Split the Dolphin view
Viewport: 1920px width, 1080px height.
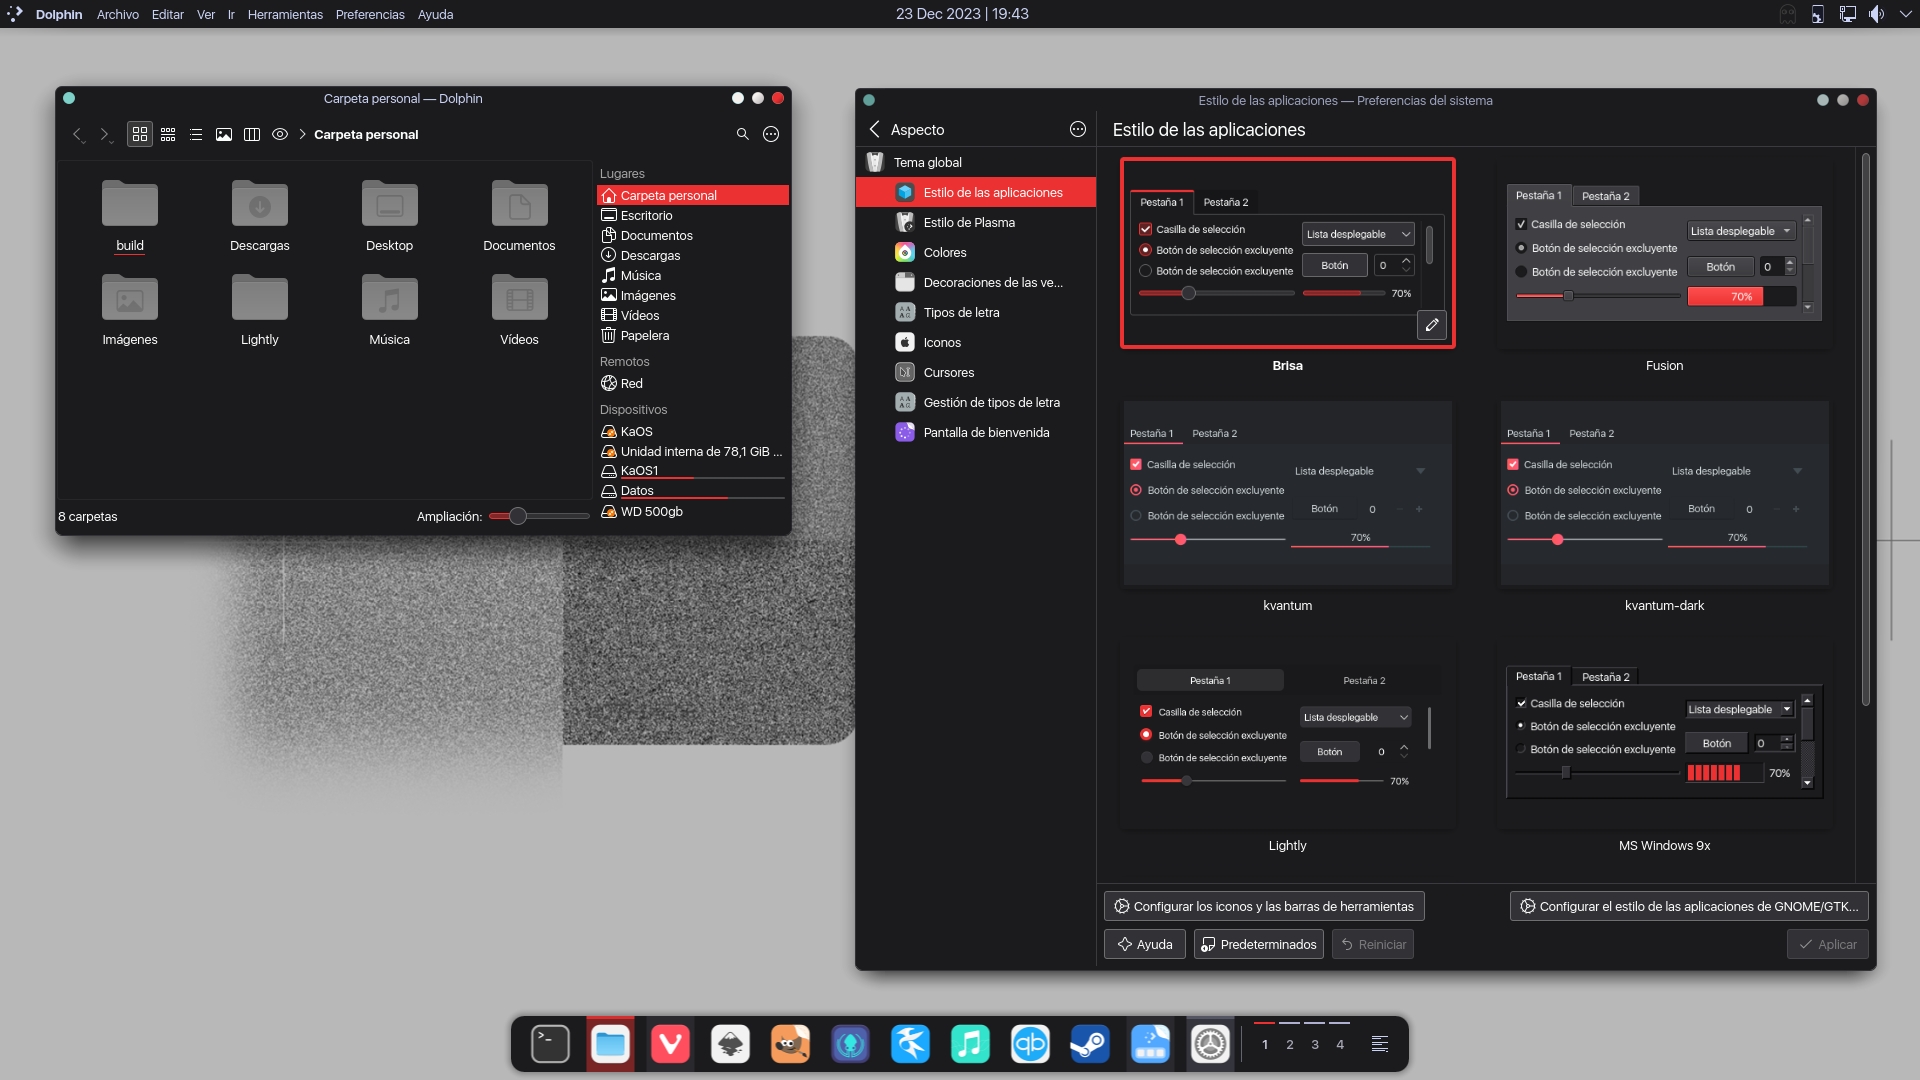tap(252, 134)
